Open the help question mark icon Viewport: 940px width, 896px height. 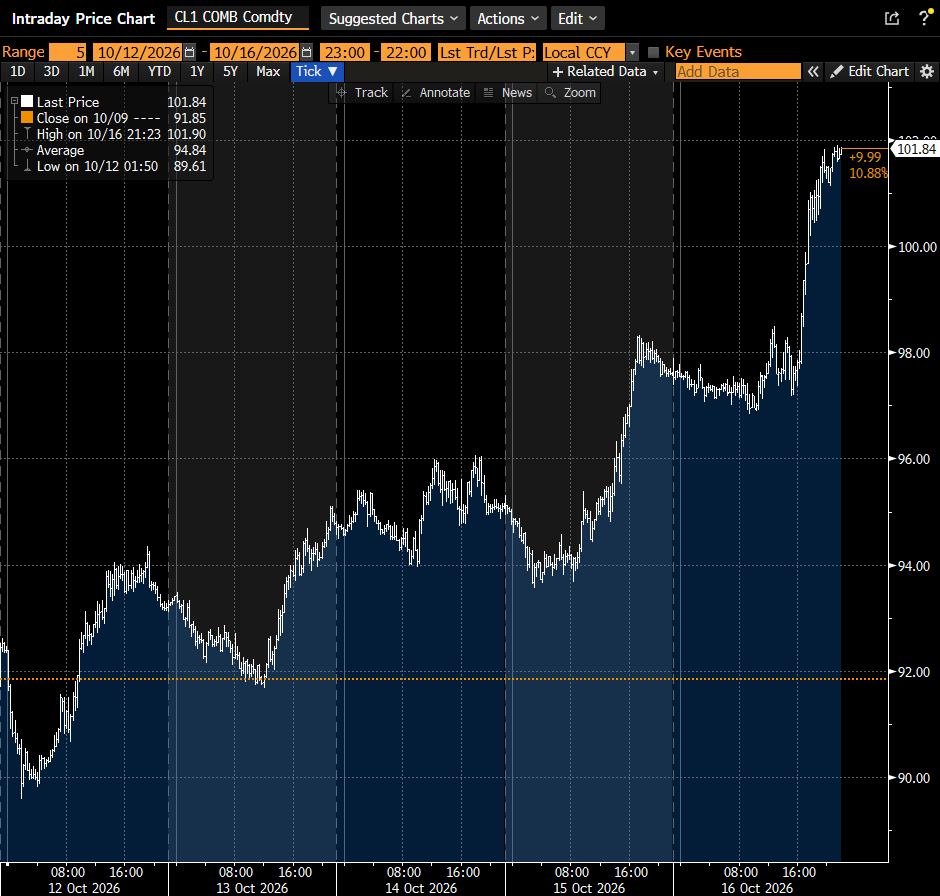(x=924, y=19)
